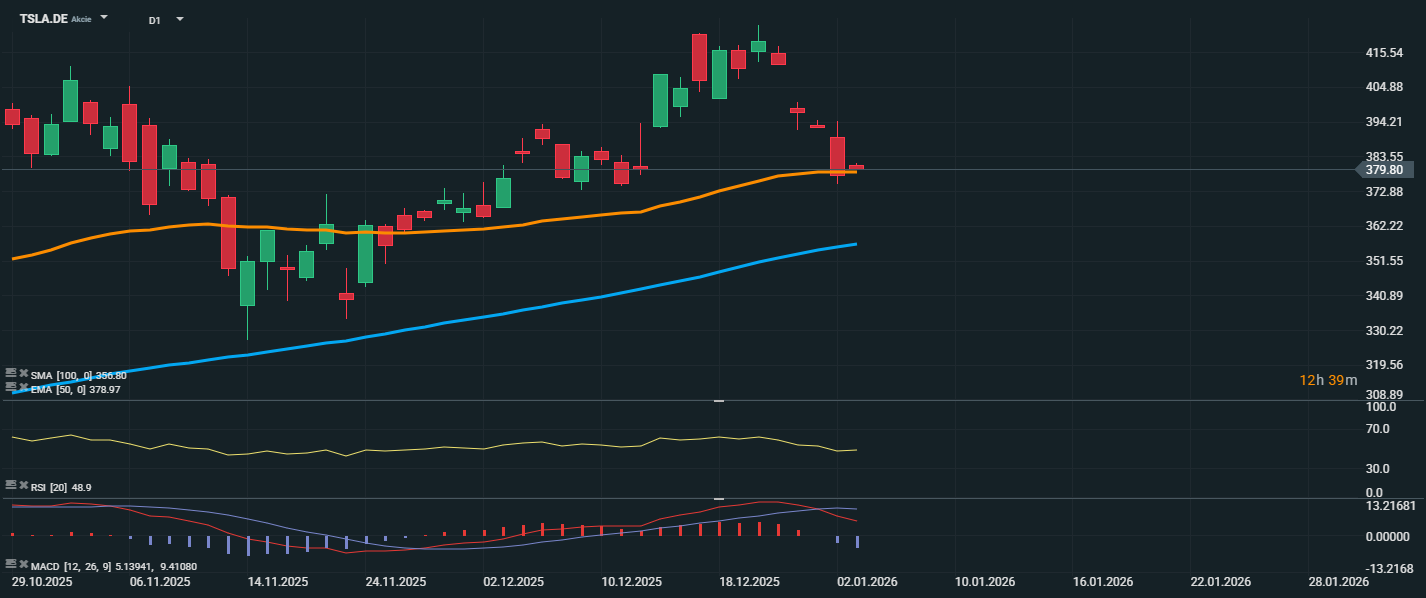Click the 02.12.2025 date label
Screen dimensions: 1426x598
[x=514, y=582]
